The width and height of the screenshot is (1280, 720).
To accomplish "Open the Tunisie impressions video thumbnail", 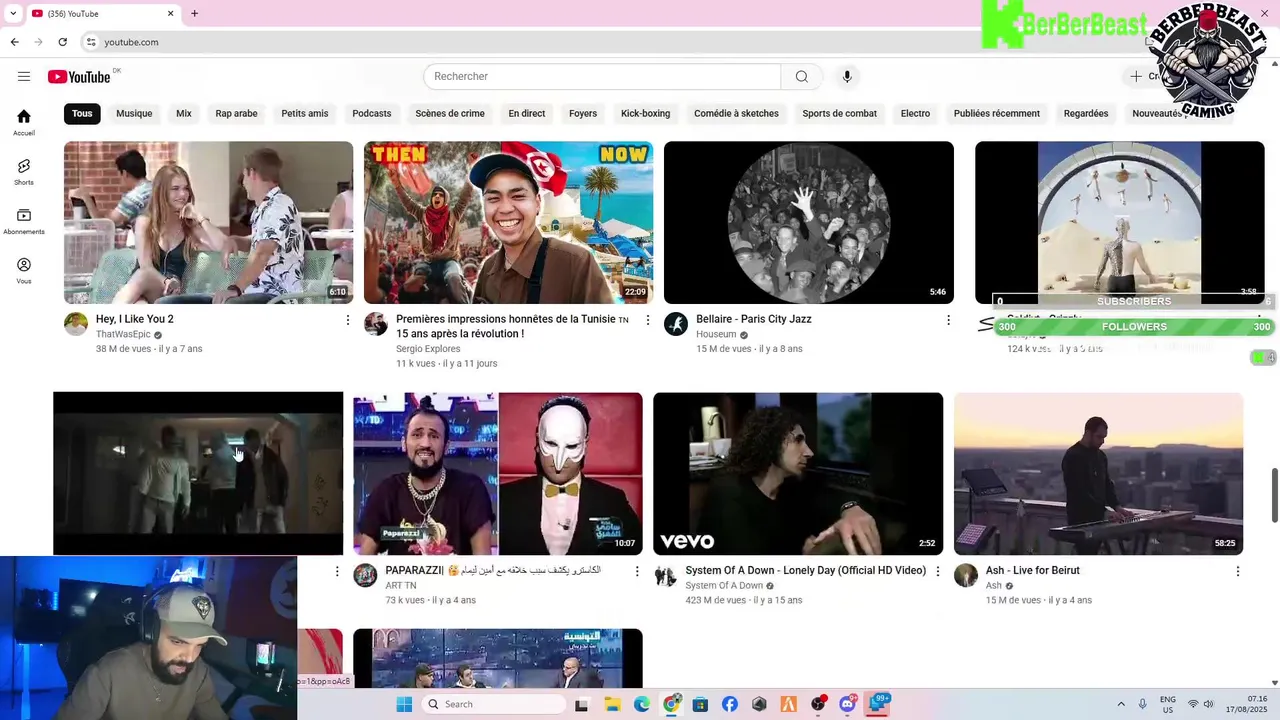I will 508,222.
